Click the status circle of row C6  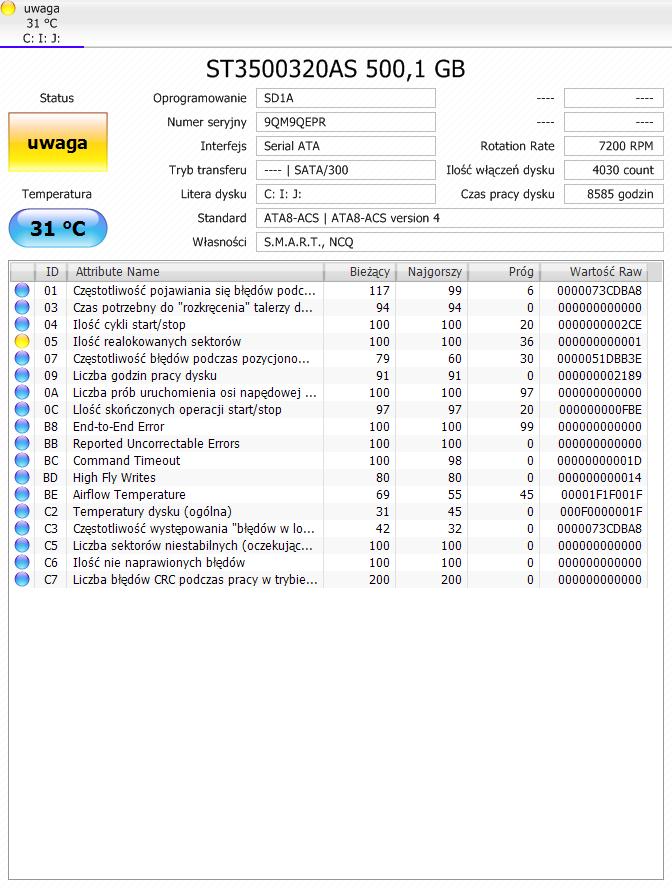(x=22, y=562)
